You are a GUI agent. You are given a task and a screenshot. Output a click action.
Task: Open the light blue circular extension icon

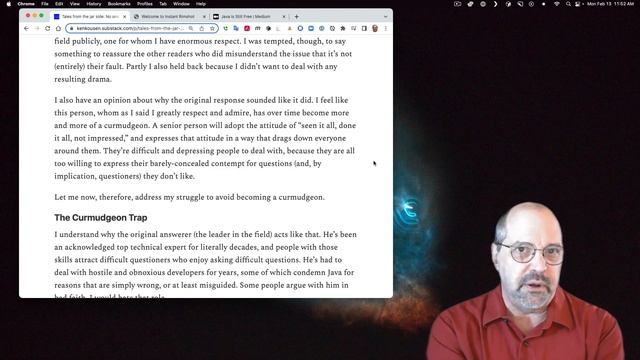click(x=322, y=29)
